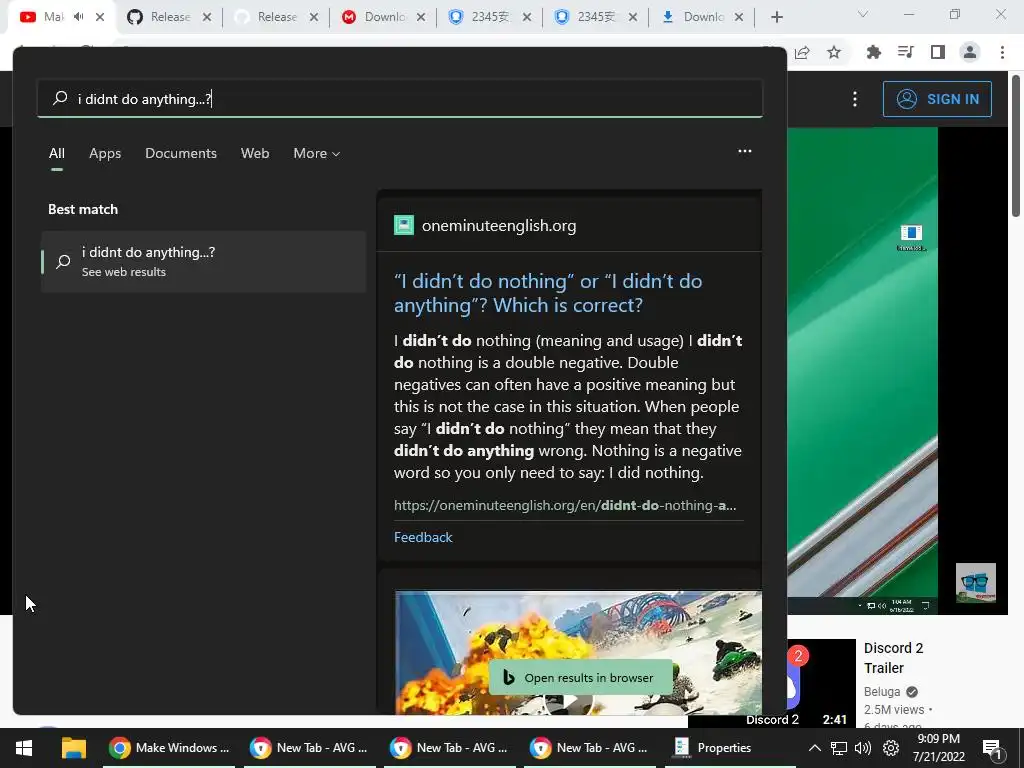
Task: Close the YouTube tab
Action: coord(100,17)
